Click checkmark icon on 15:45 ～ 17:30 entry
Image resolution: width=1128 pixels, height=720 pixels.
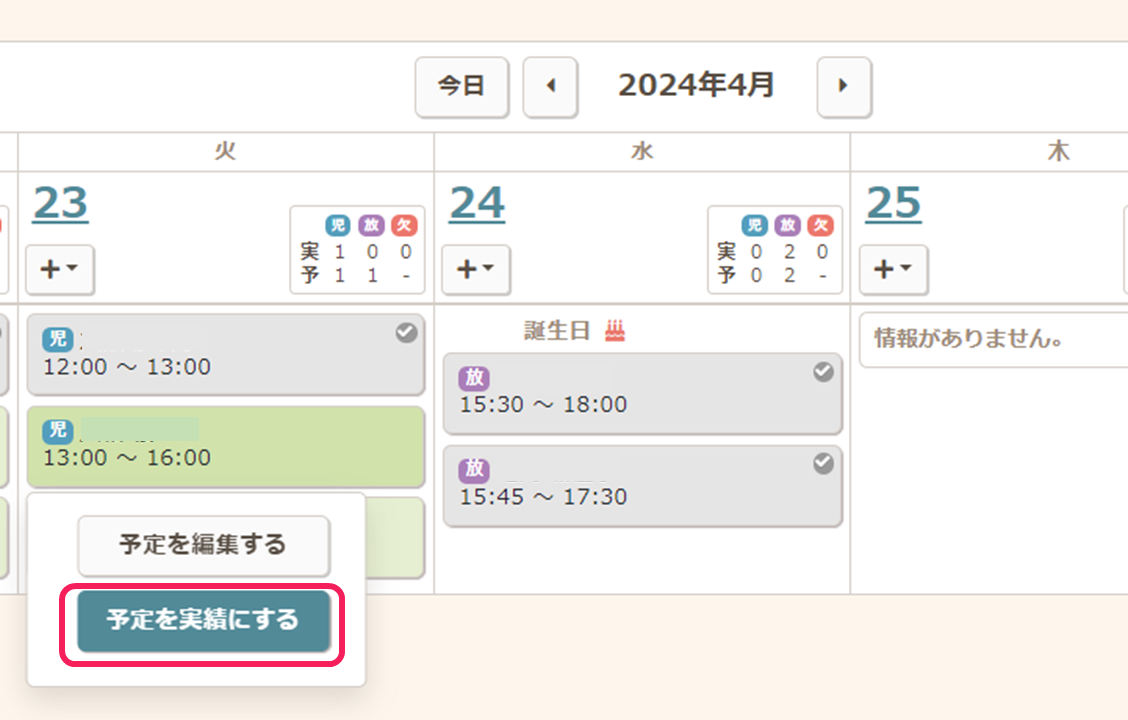pyautogui.click(x=823, y=464)
